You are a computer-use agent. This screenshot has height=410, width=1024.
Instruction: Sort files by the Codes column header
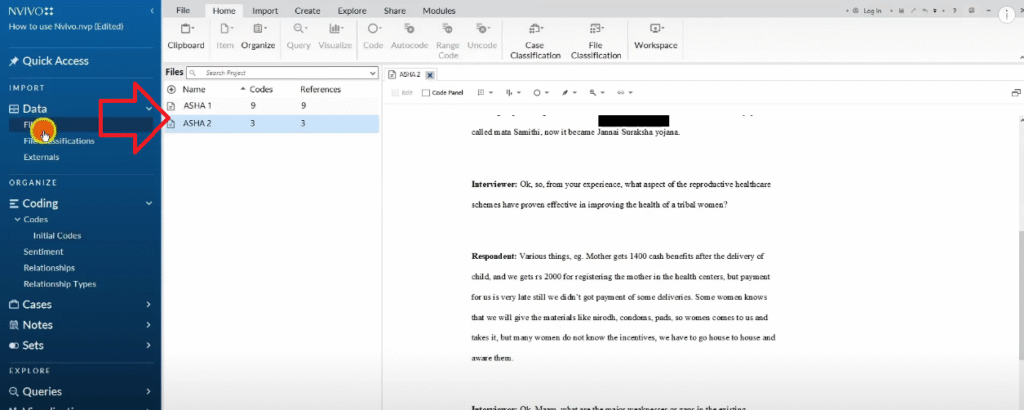[x=261, y=89]
